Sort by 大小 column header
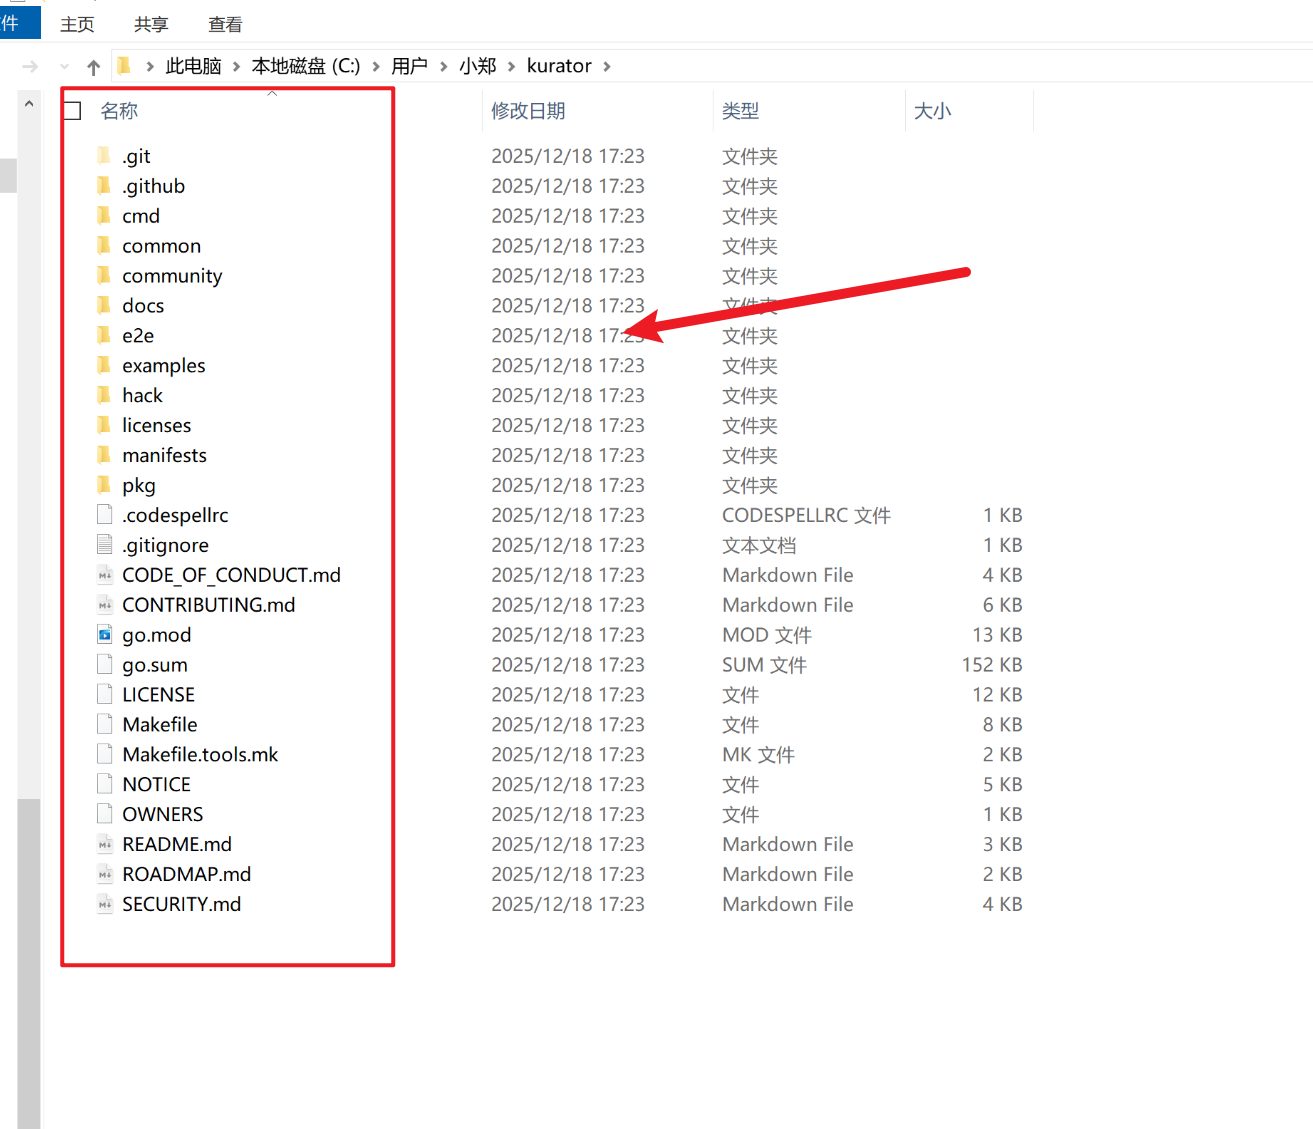Image resolution: width=1313 pixels, height=1129 pixels. (932, 111)
